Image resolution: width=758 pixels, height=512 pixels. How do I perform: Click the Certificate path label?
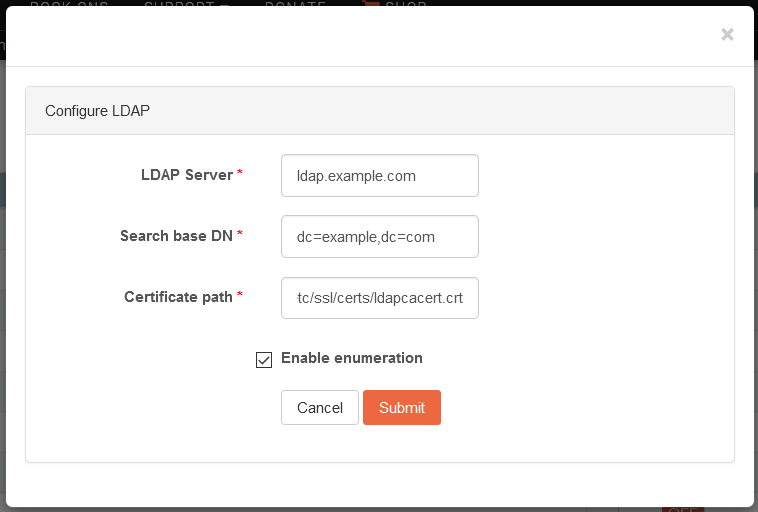(178, 296)
